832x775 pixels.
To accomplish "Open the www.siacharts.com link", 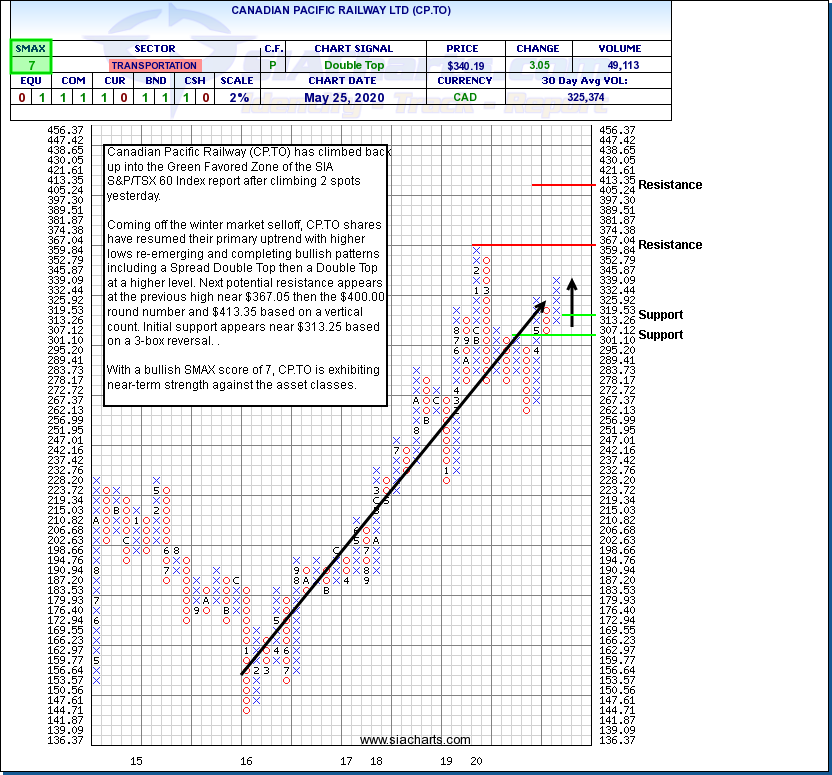I will pyautogui.click(x=415, y=740).
